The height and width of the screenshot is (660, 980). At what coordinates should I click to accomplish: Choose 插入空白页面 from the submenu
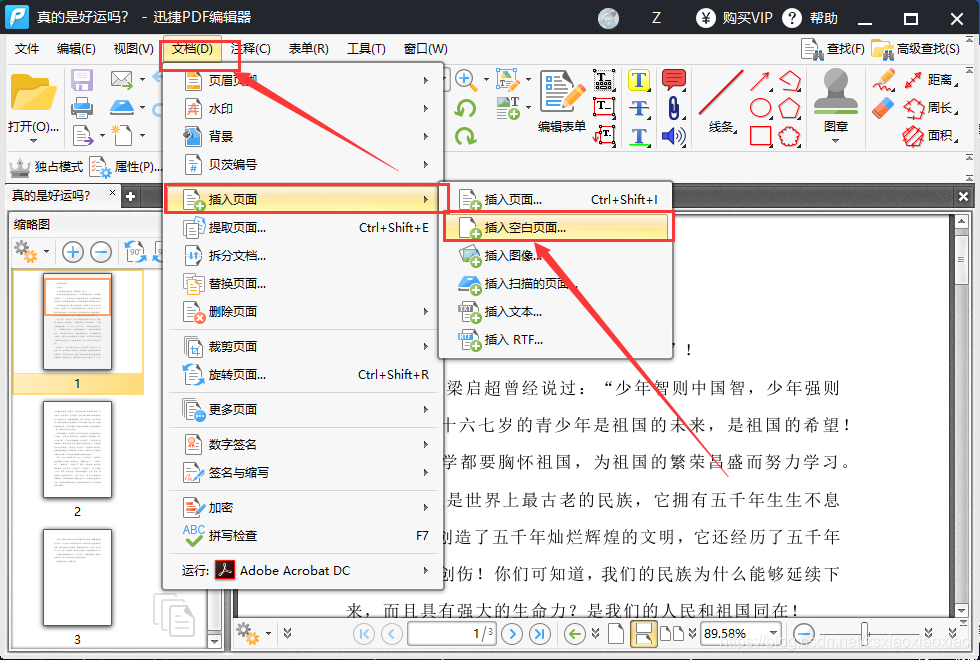tap(559, 228)
